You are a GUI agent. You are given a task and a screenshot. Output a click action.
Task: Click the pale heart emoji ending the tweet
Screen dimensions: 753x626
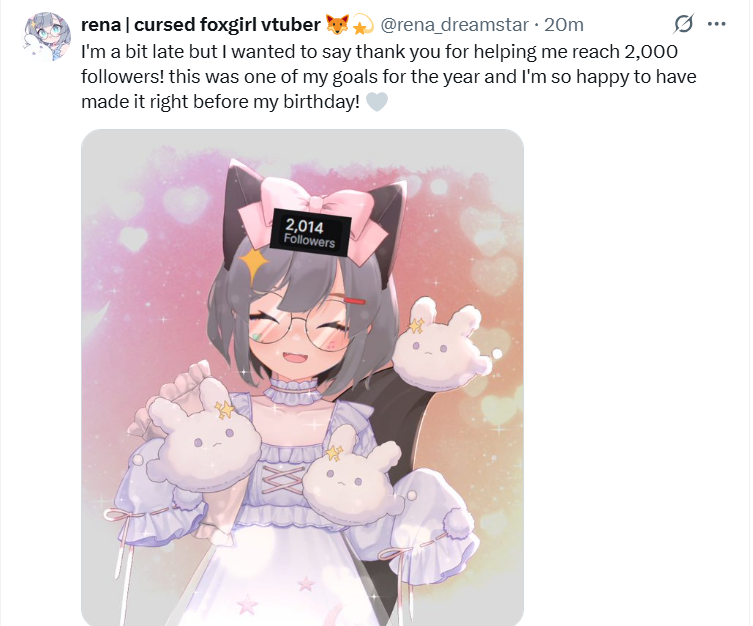[377, 102]
